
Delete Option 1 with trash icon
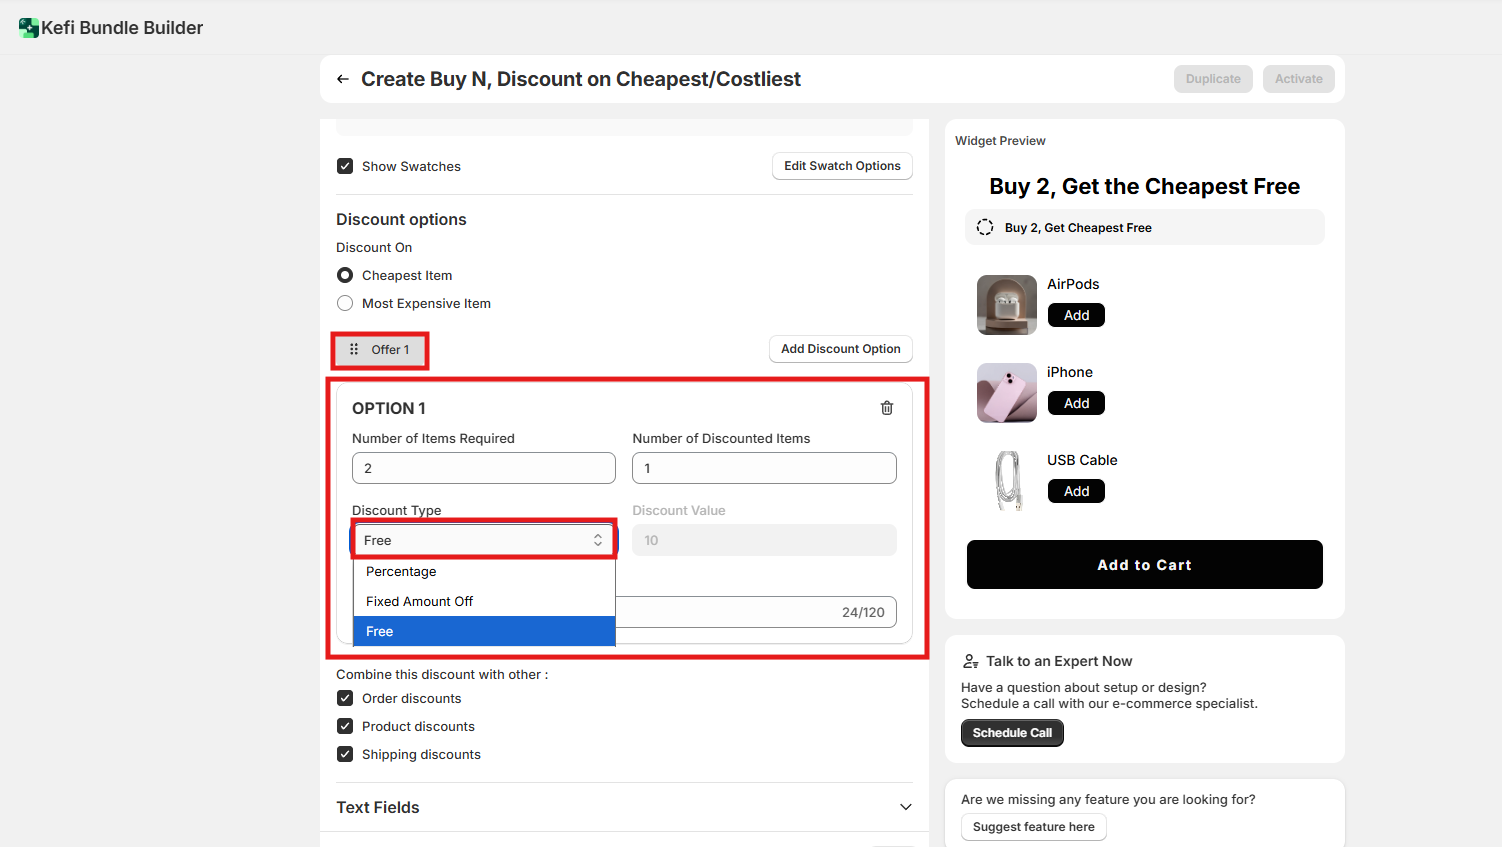[x=886, y=408]
